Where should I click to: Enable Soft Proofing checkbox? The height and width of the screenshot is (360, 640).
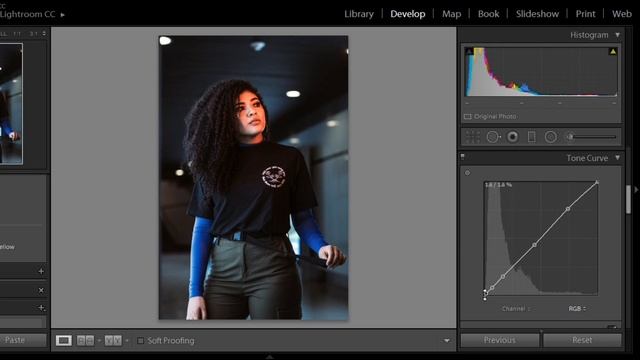[140, 340]
